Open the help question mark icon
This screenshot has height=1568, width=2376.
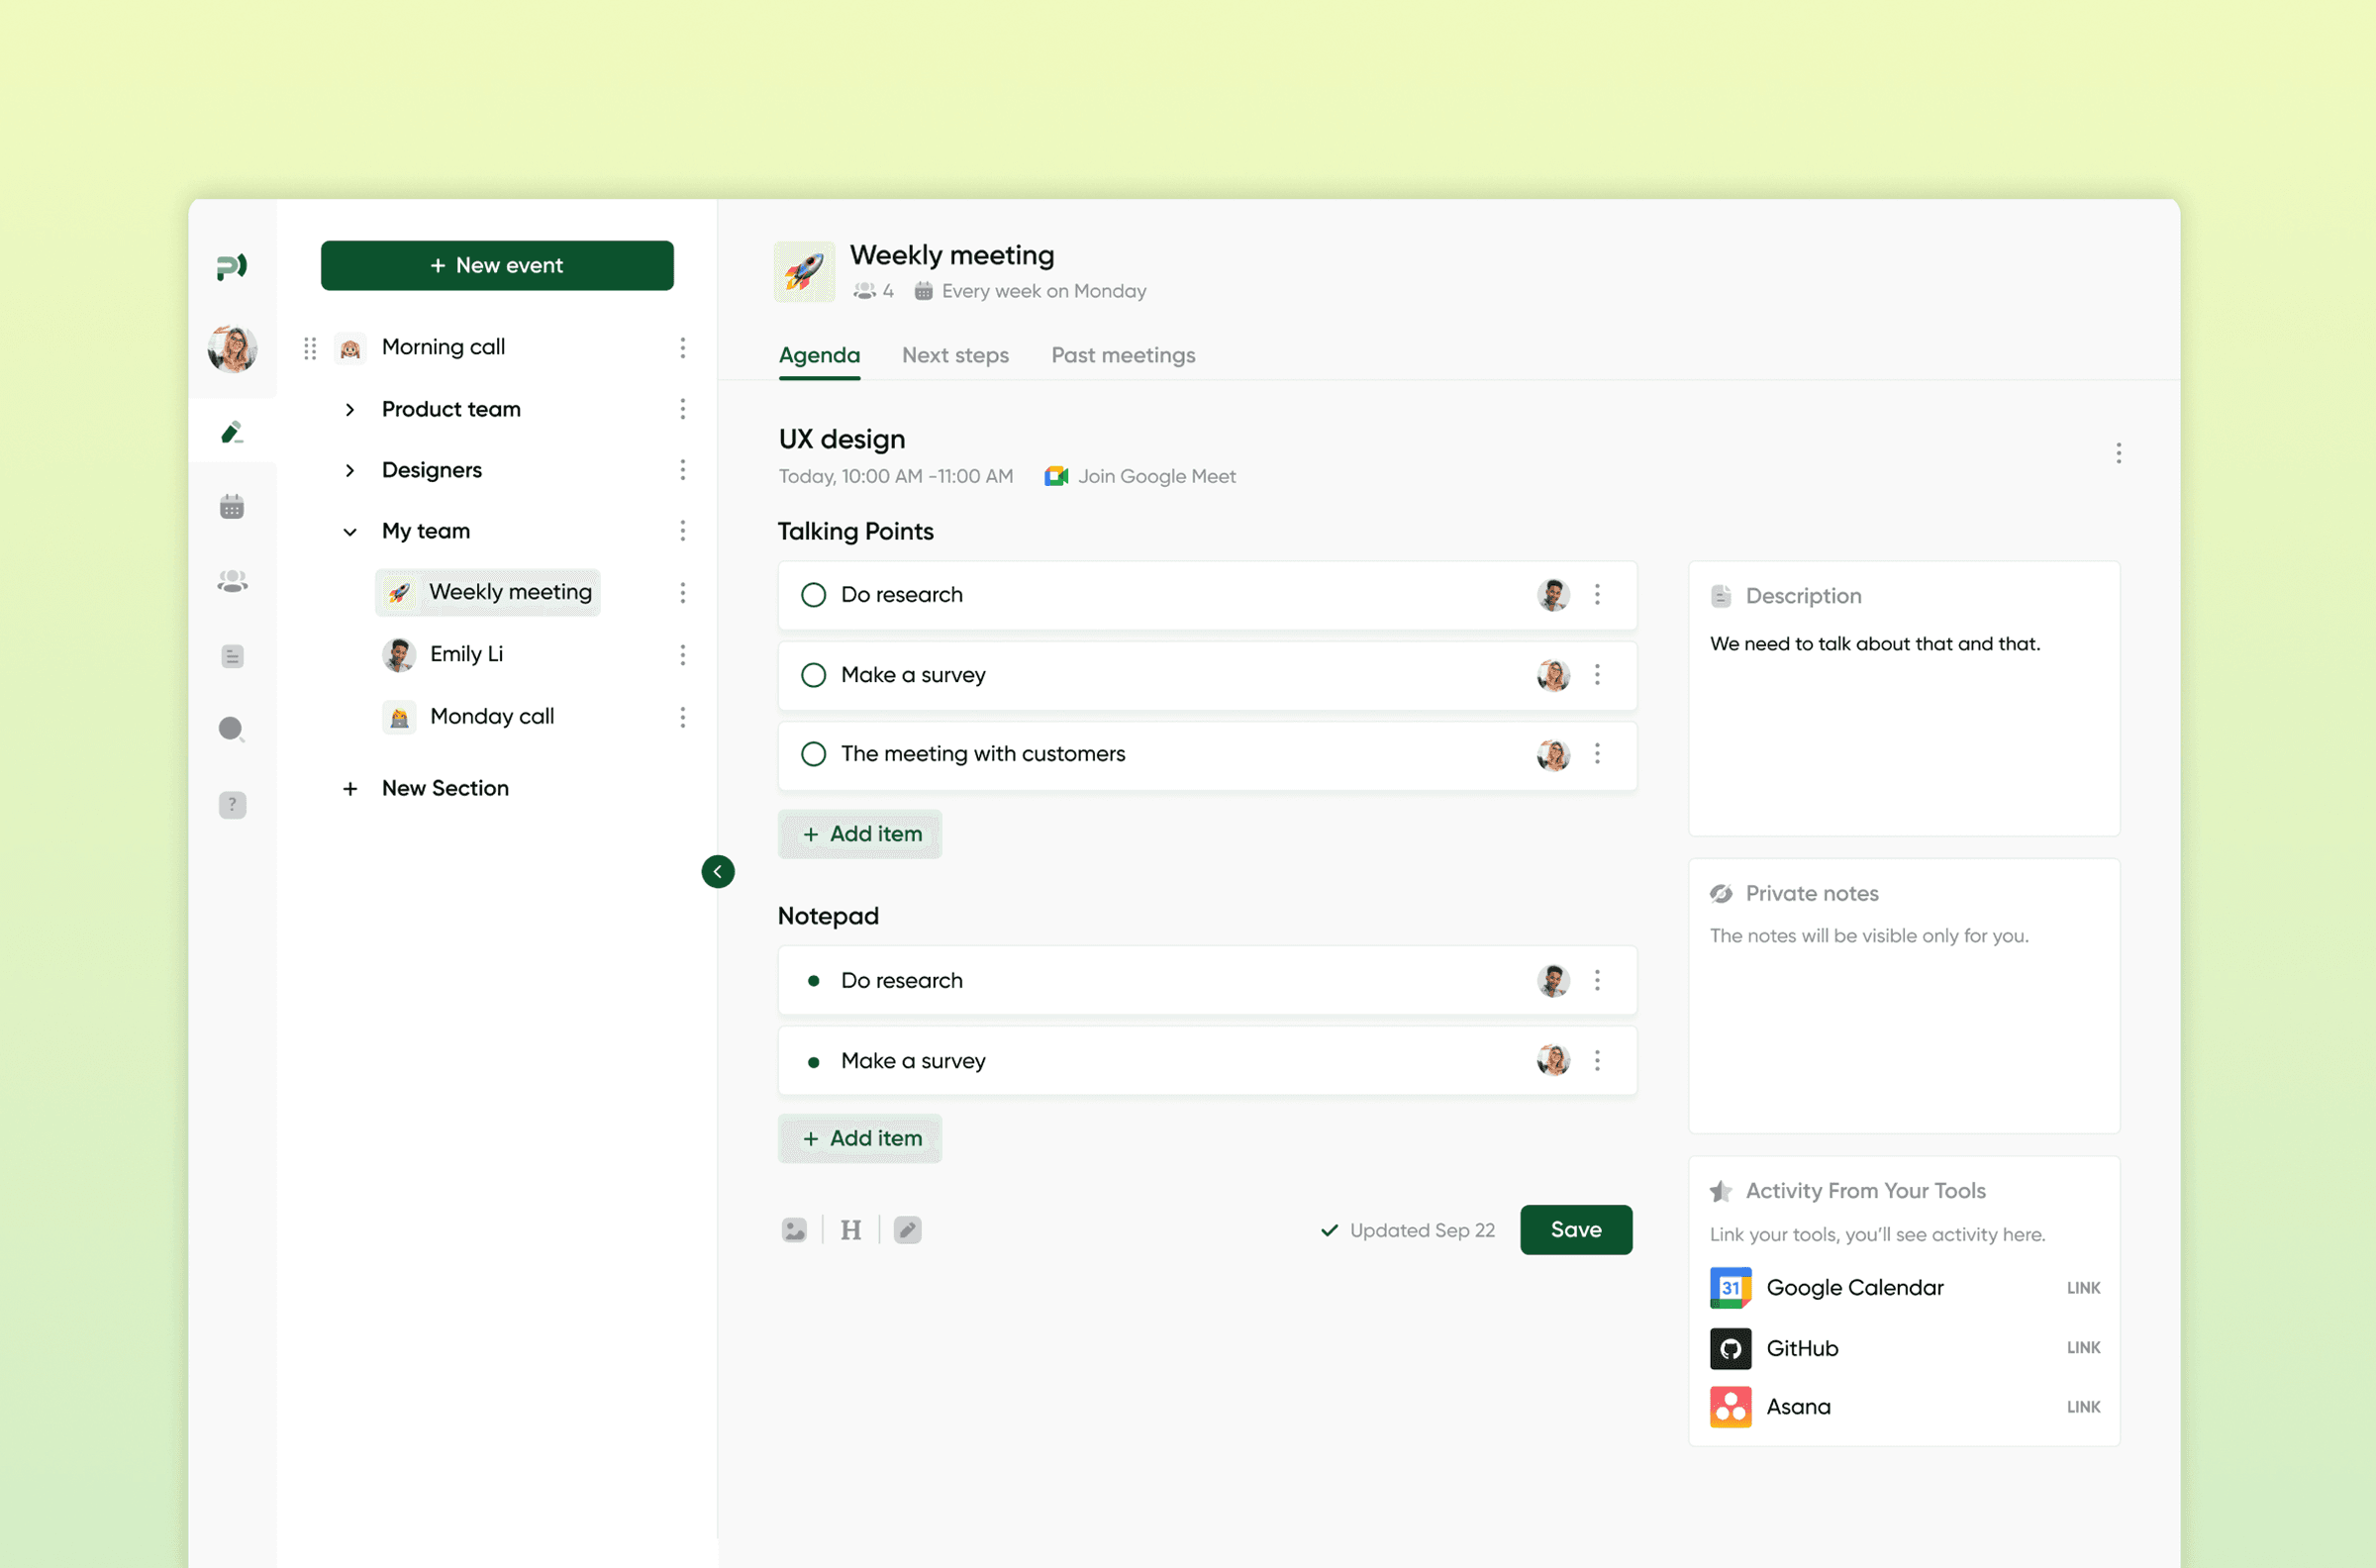click(232, 805)
